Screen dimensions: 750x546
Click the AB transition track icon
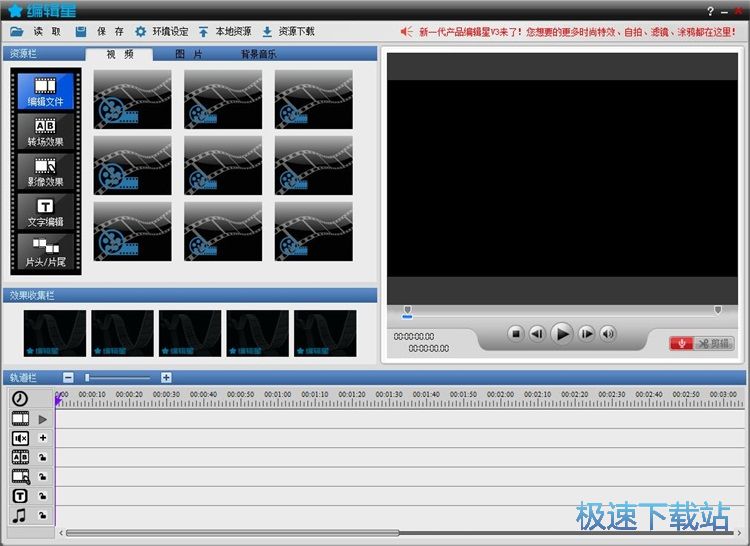pyautogui.click(x=20, y=457)
